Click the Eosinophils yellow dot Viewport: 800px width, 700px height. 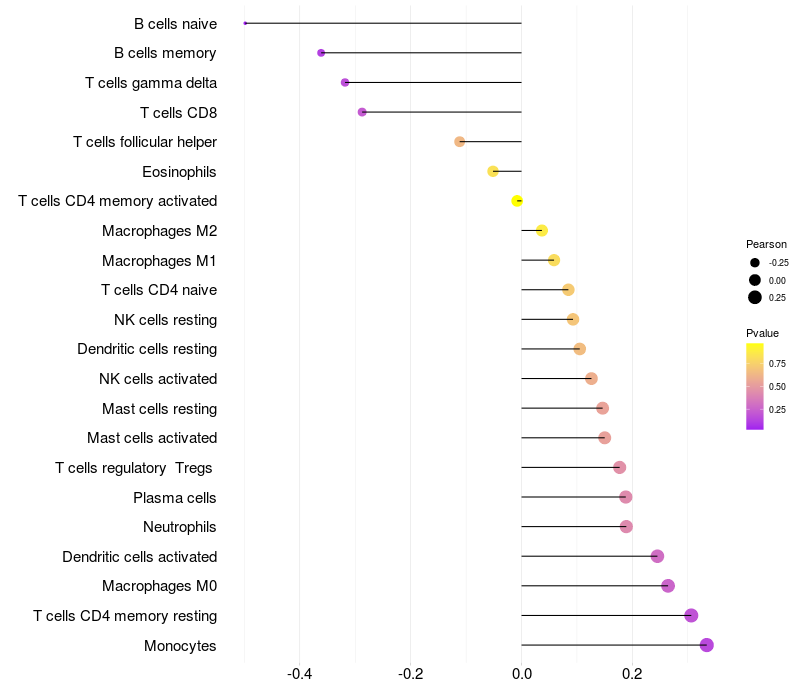[493, 171]
